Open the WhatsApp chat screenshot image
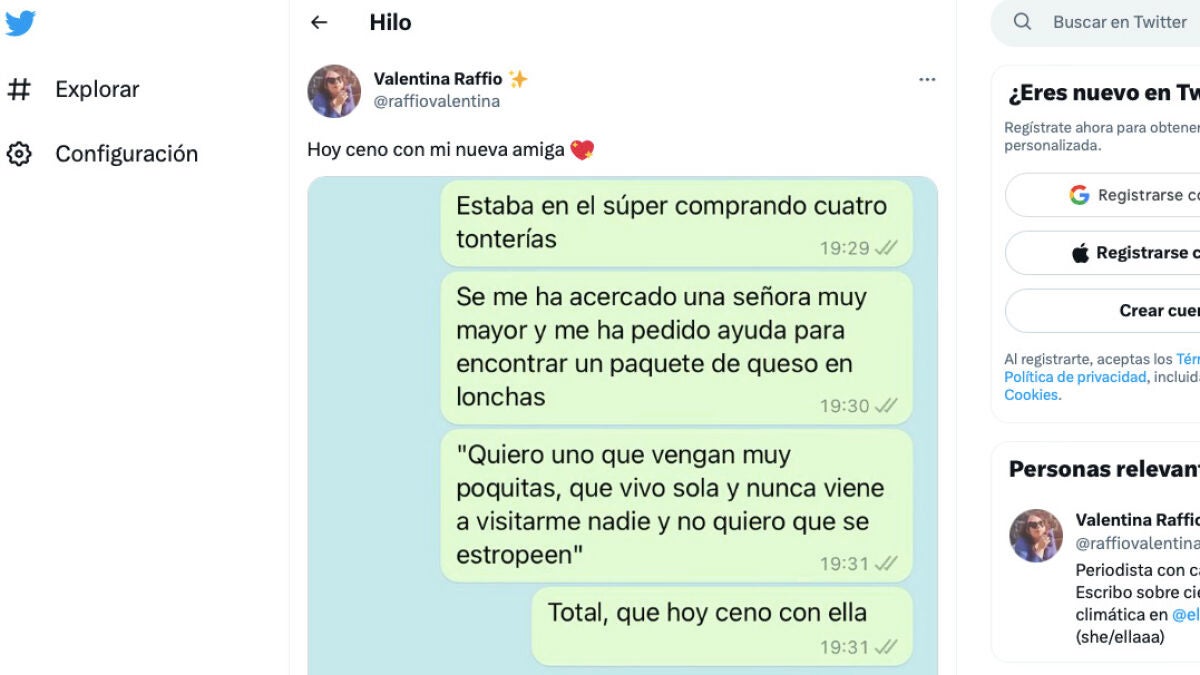Image resolution: width=1200 pixels, height=675 pixels. pos(622,425)
